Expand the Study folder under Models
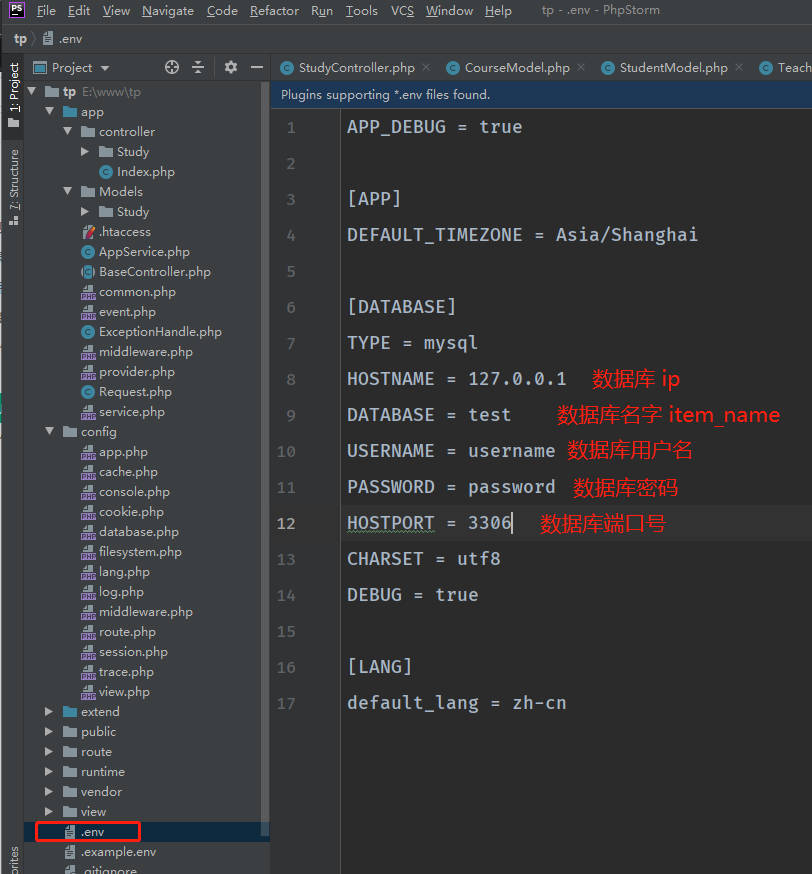Screen dimensions: 812x874 pos(85,211)
